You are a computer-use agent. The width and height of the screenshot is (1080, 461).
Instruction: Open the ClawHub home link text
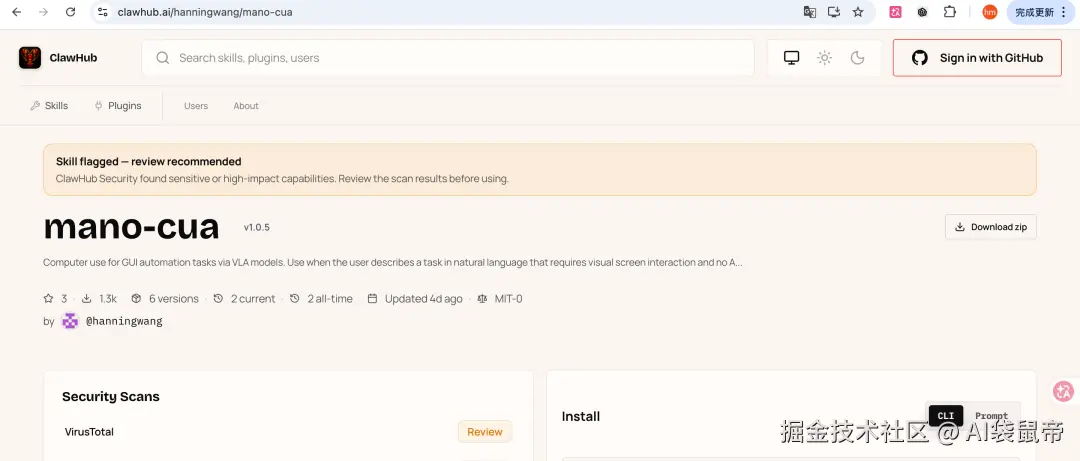click(x=73, y=58)
